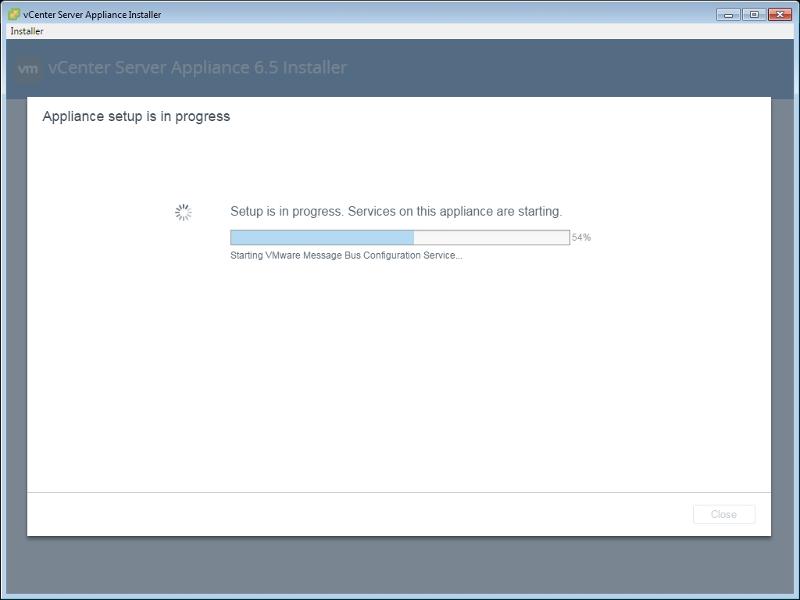Click 'Setup is in progress' message text

coord(396,211)
